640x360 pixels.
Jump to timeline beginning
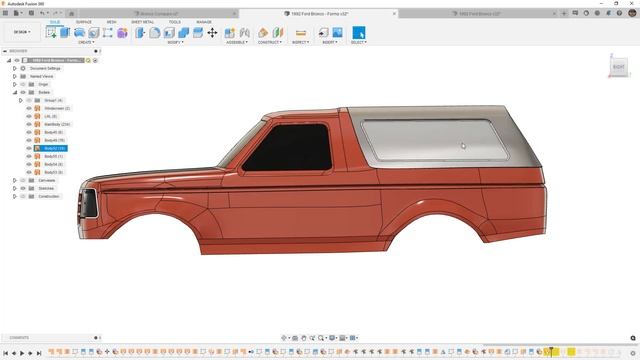click(x=6, y=353)
